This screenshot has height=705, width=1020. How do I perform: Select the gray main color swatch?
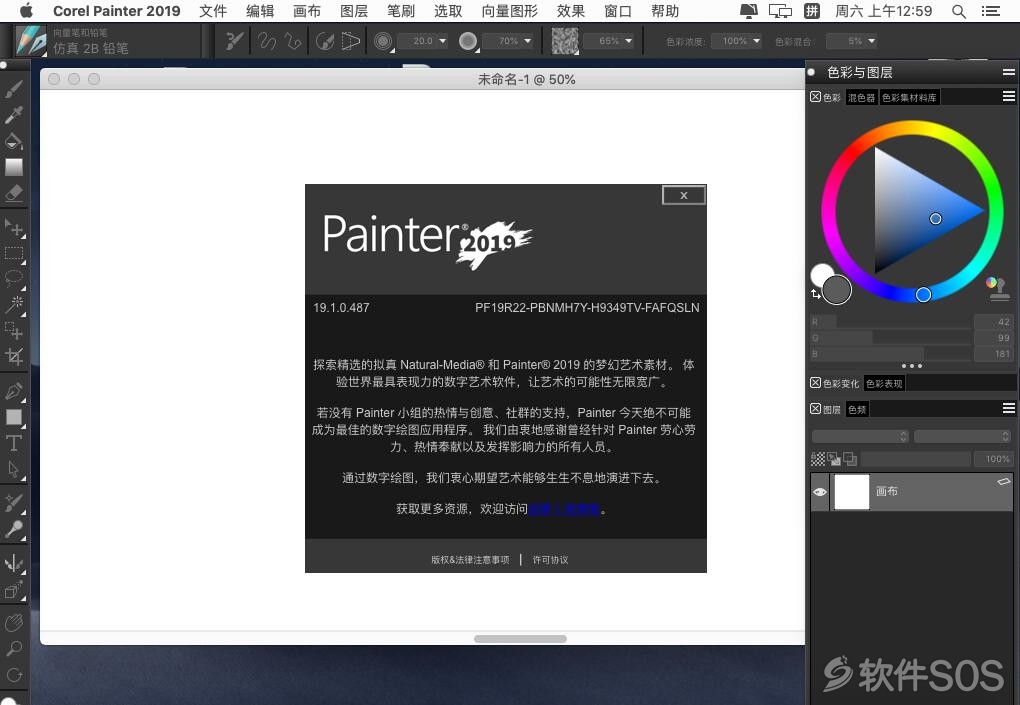pos(837,289)
